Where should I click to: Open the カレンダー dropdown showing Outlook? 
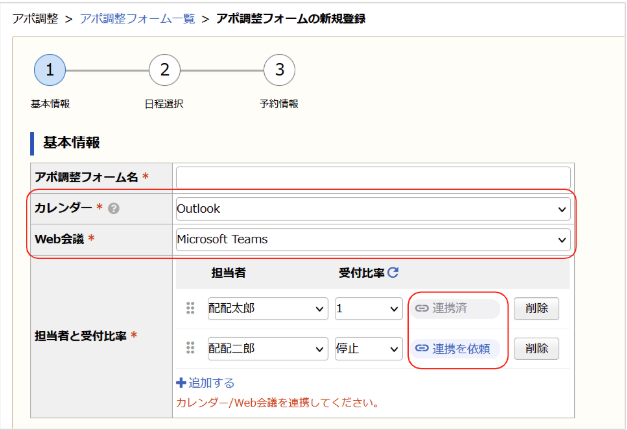(x=372, y=210)
